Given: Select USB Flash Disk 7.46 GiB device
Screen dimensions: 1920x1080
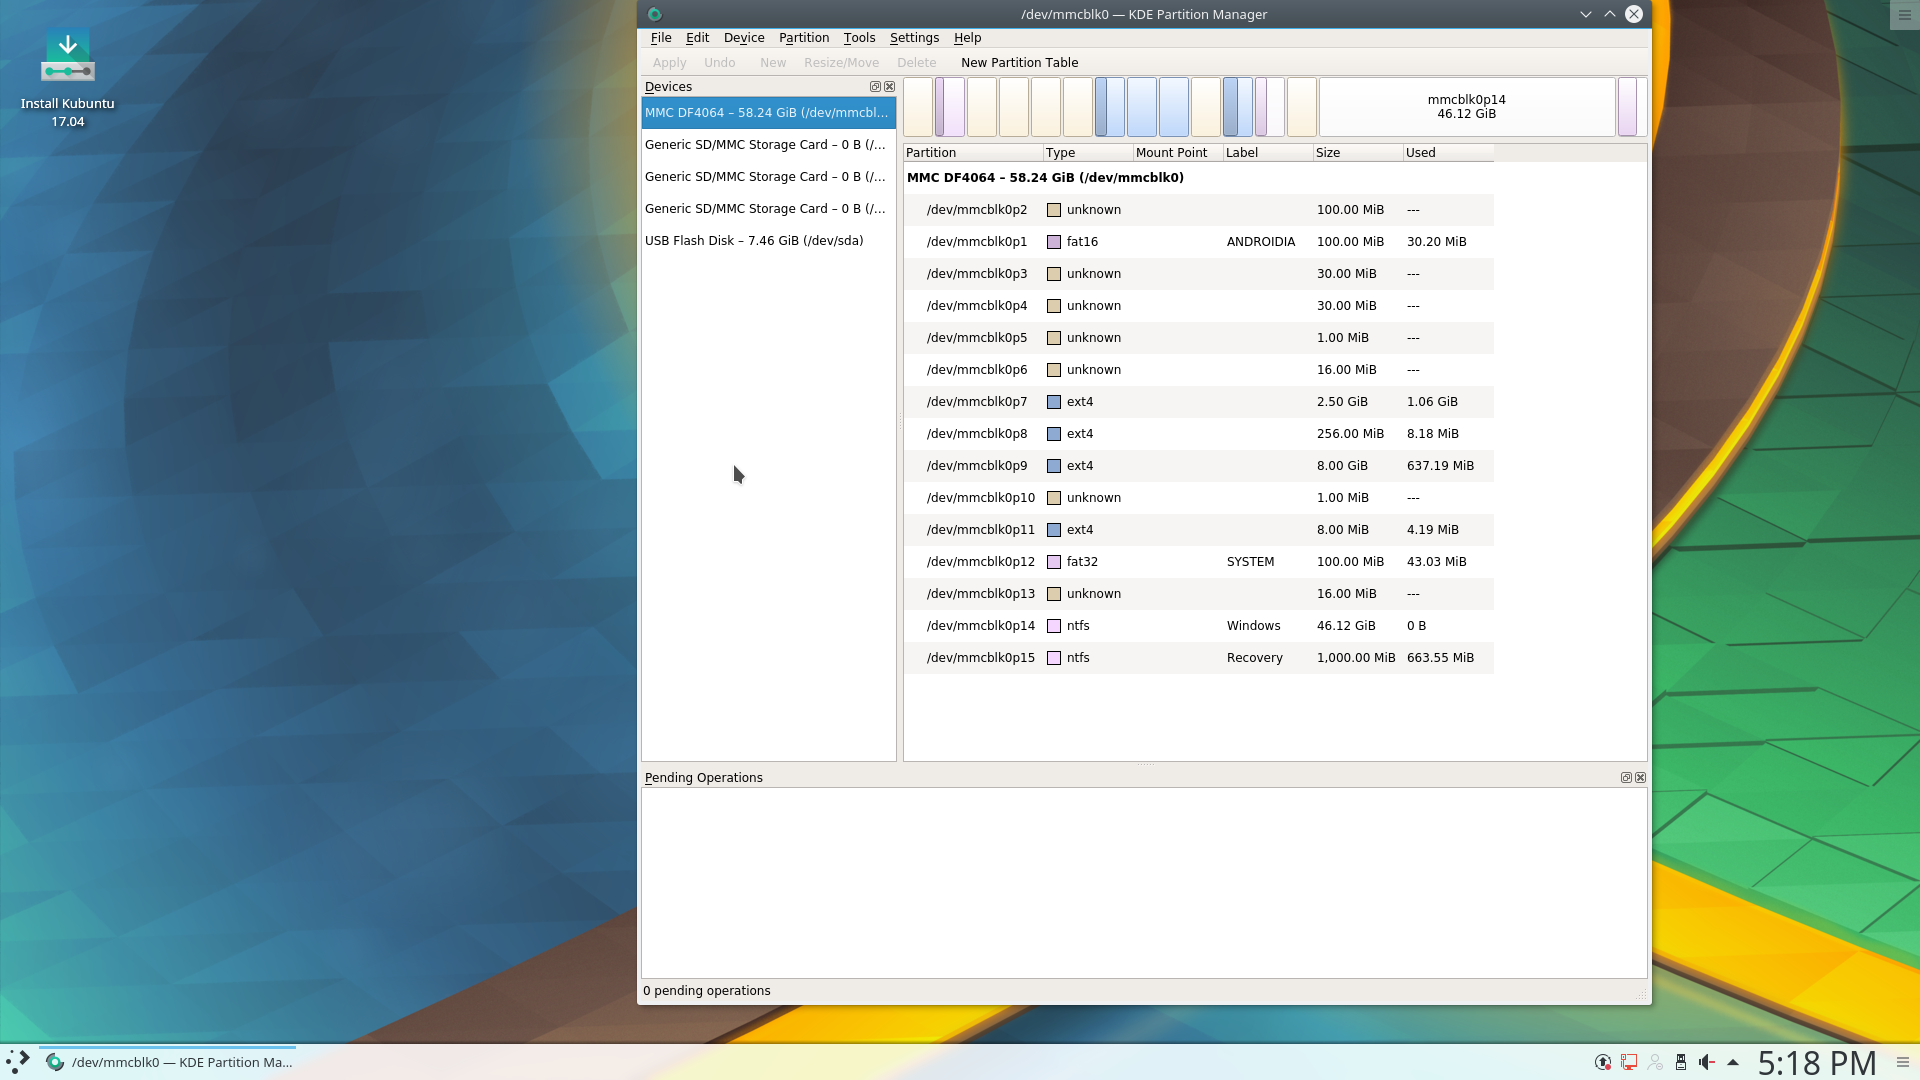Looking at the screenshot, I should point(768,241).
